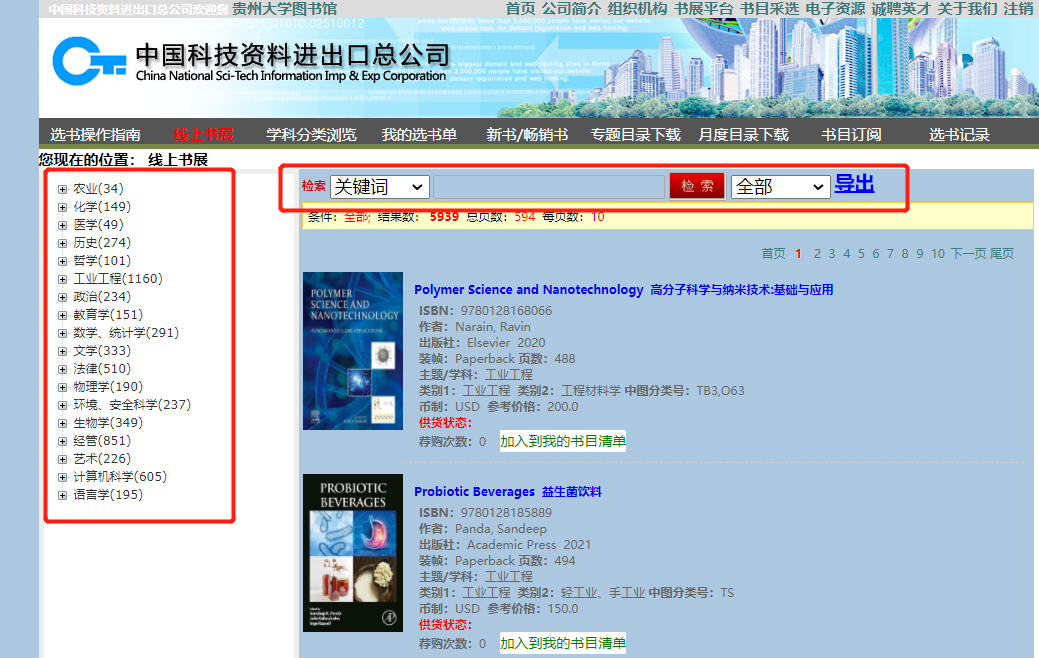This screenshot has height=658, width=1039.
Task: Open the 全部 filter dropdown
Action: [x=780, y=187]
